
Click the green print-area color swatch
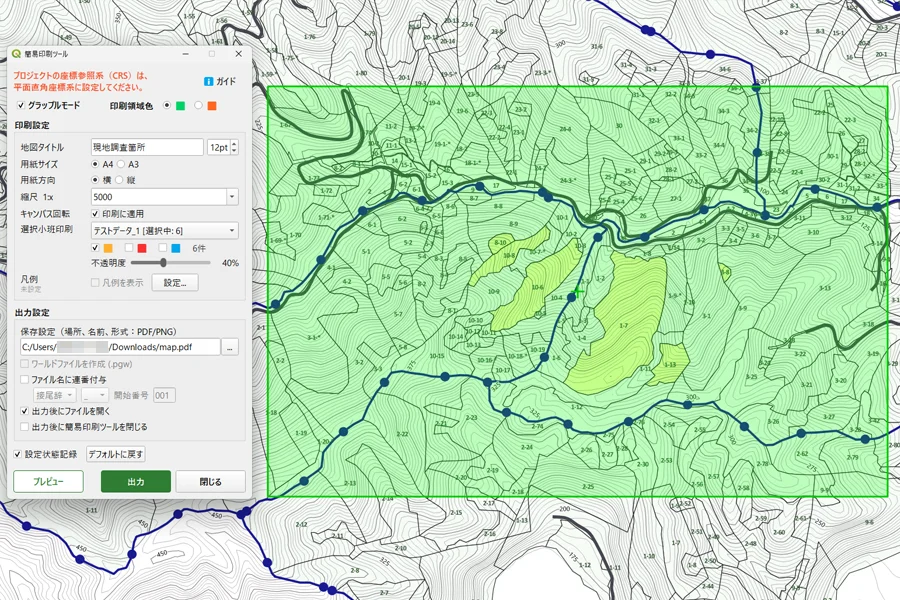[x=180, y=106]
